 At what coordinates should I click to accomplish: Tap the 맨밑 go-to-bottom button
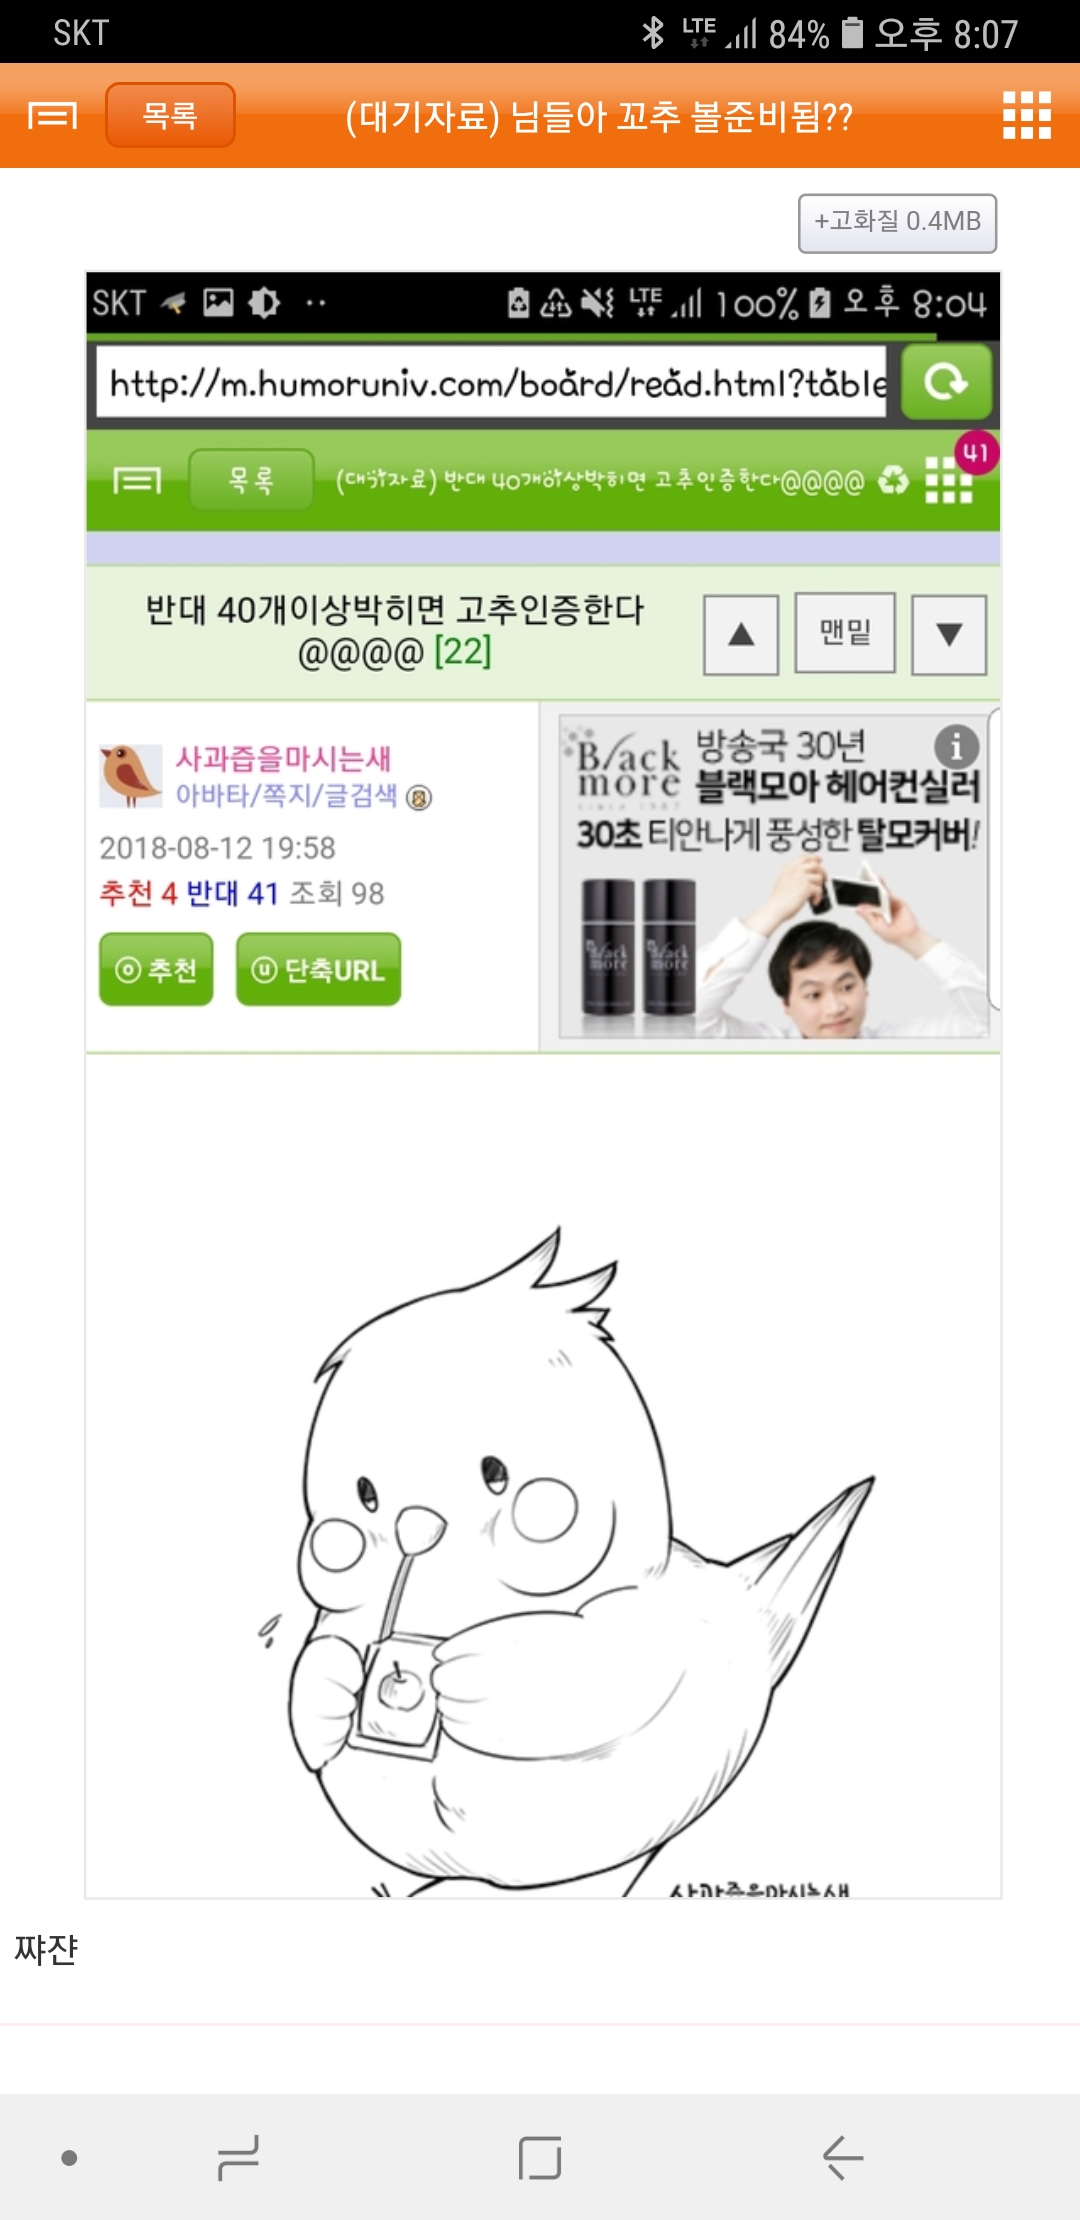point(845,632)
